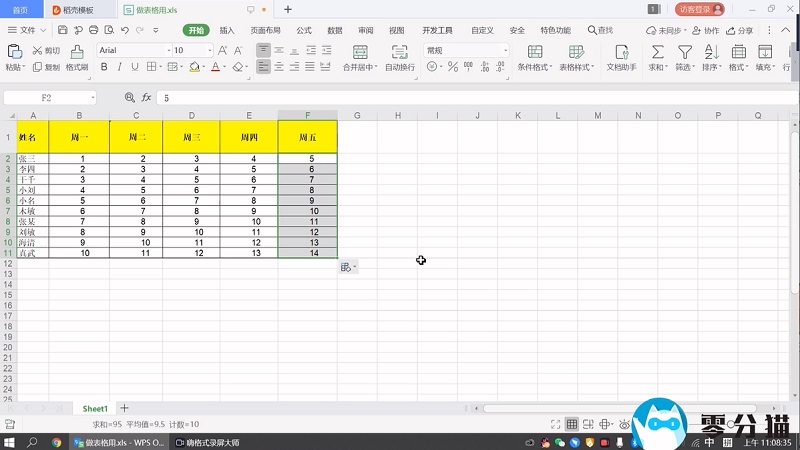
Task: Switch to the 插入 (Insert) ribbon tab
Action: pos(227,30)
